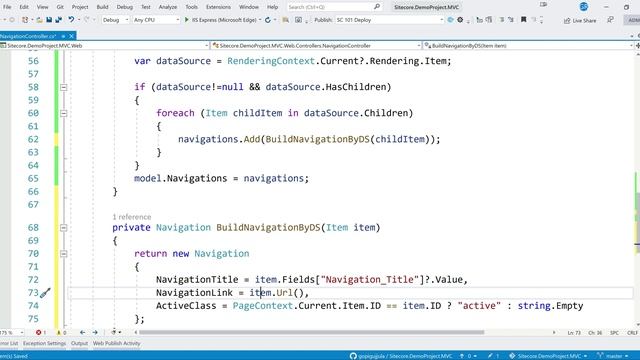
Task: Click the '1 reference' CodeLens link
Action: (132, 217)
